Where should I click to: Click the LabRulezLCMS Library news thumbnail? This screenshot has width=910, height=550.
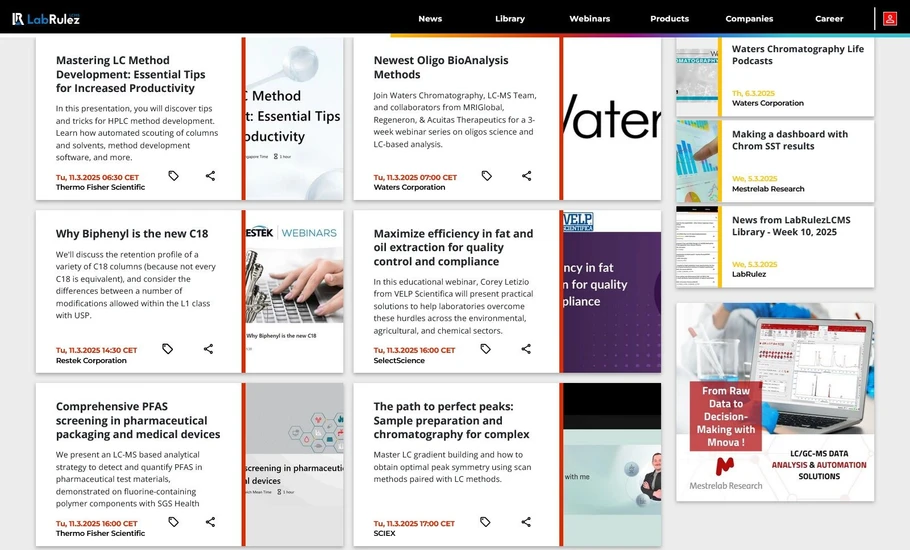(x=697, y=247)
